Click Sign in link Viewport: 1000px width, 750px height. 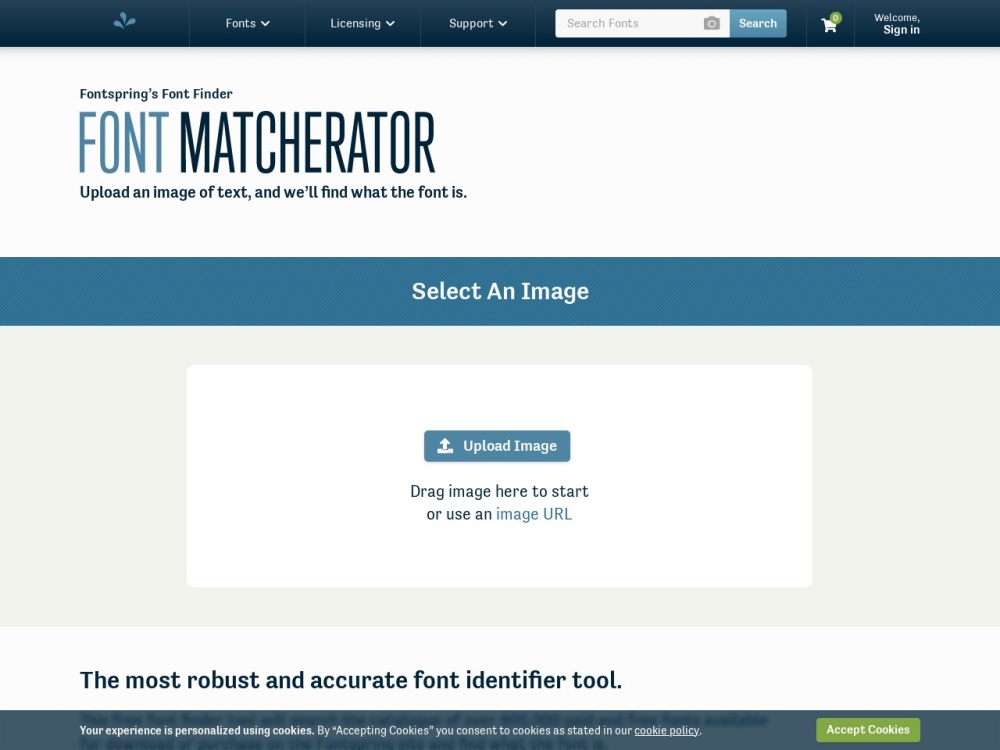click(x=901, y=29)
